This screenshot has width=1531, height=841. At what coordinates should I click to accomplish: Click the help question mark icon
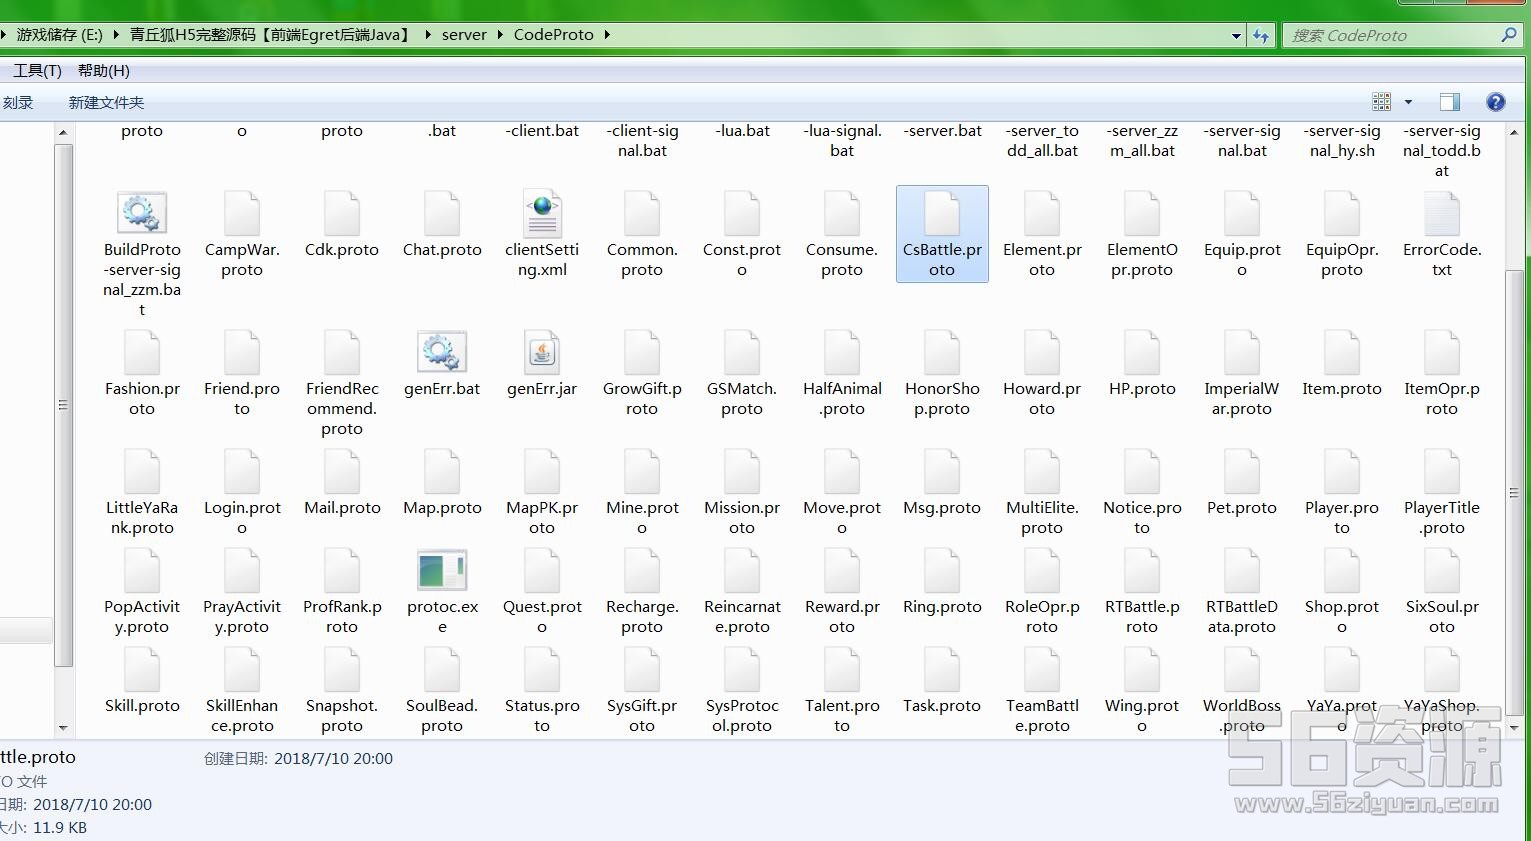pos(1495,102)
